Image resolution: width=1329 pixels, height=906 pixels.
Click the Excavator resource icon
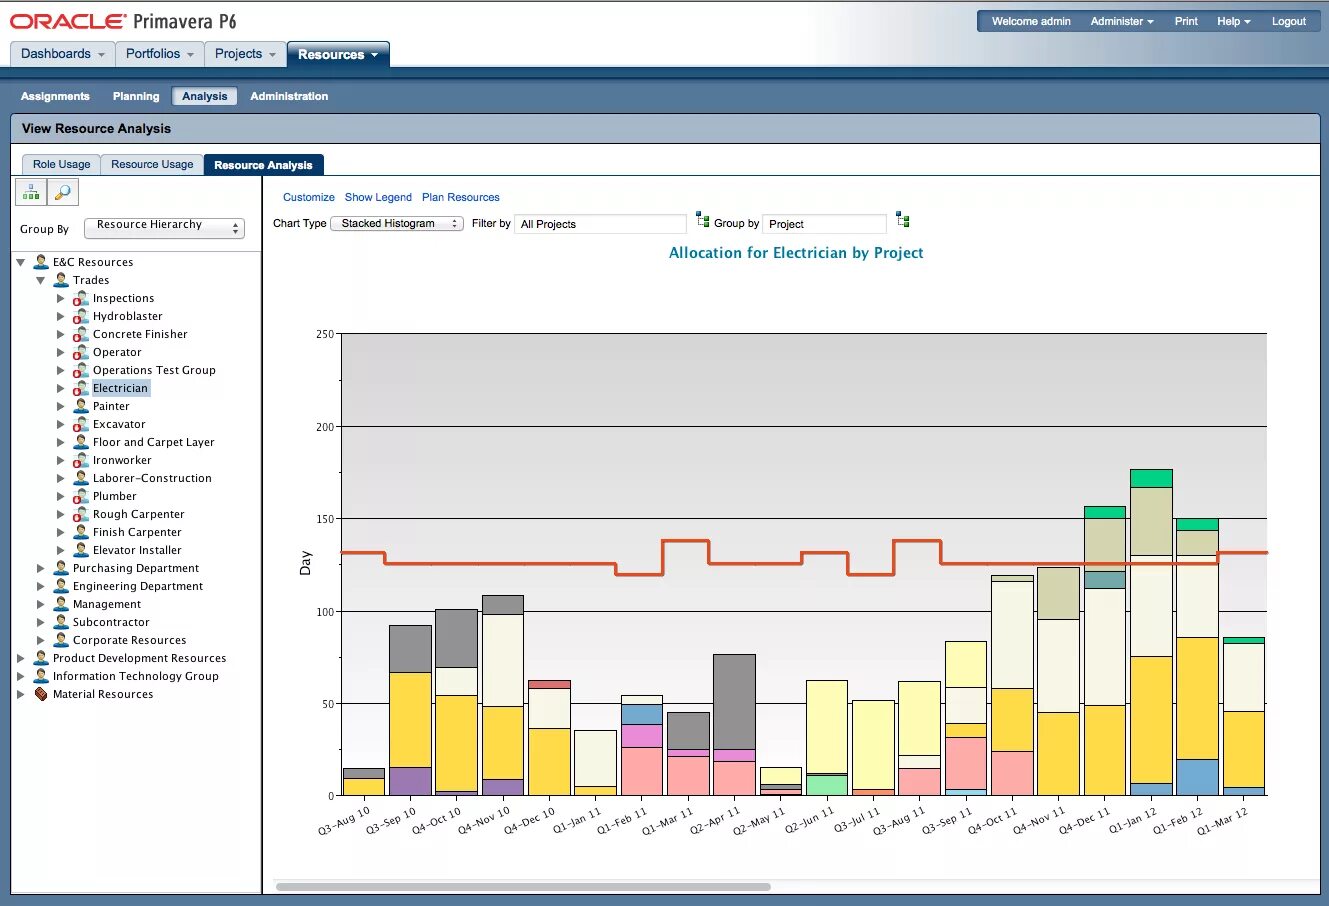pos(81,424)
